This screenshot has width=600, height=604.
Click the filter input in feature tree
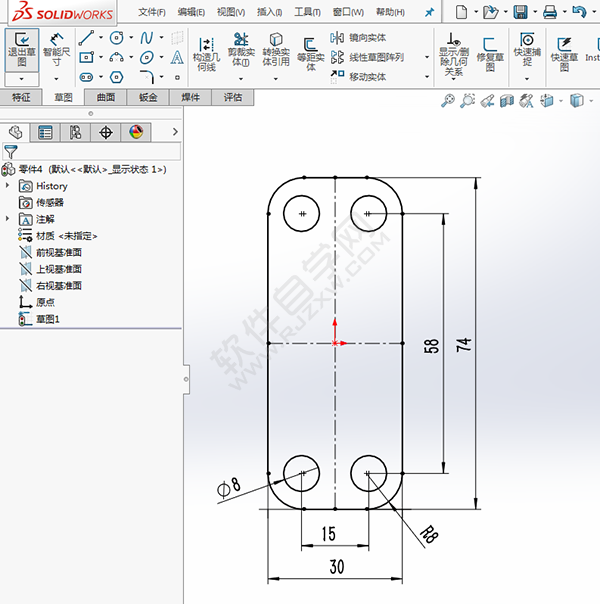pos(91,151)
